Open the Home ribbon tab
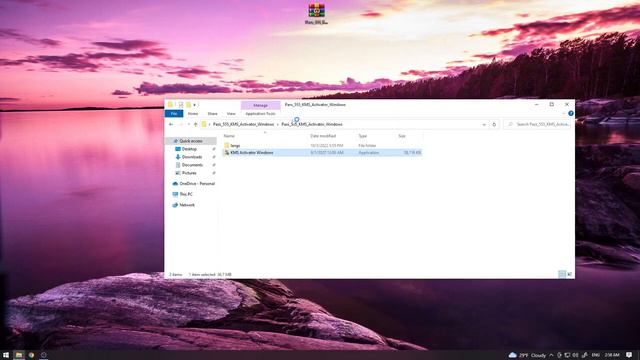 (x=193, y=113)
